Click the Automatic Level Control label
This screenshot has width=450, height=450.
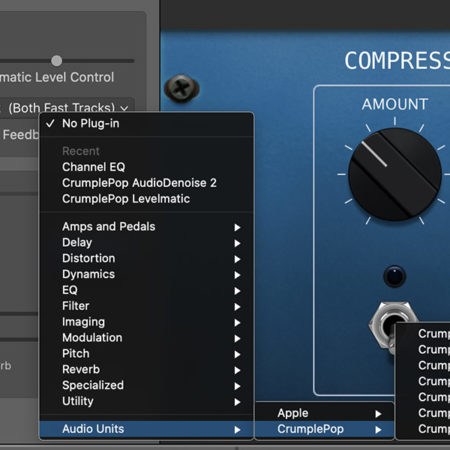(57, 77)
